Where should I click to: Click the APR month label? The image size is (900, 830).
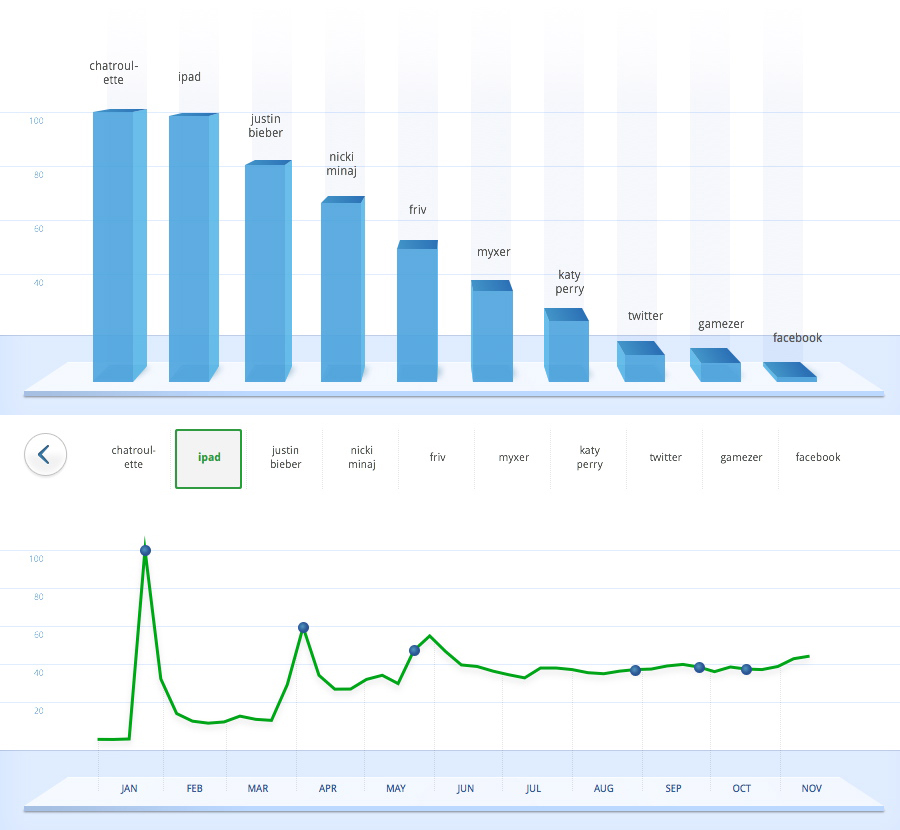point(328,788)
